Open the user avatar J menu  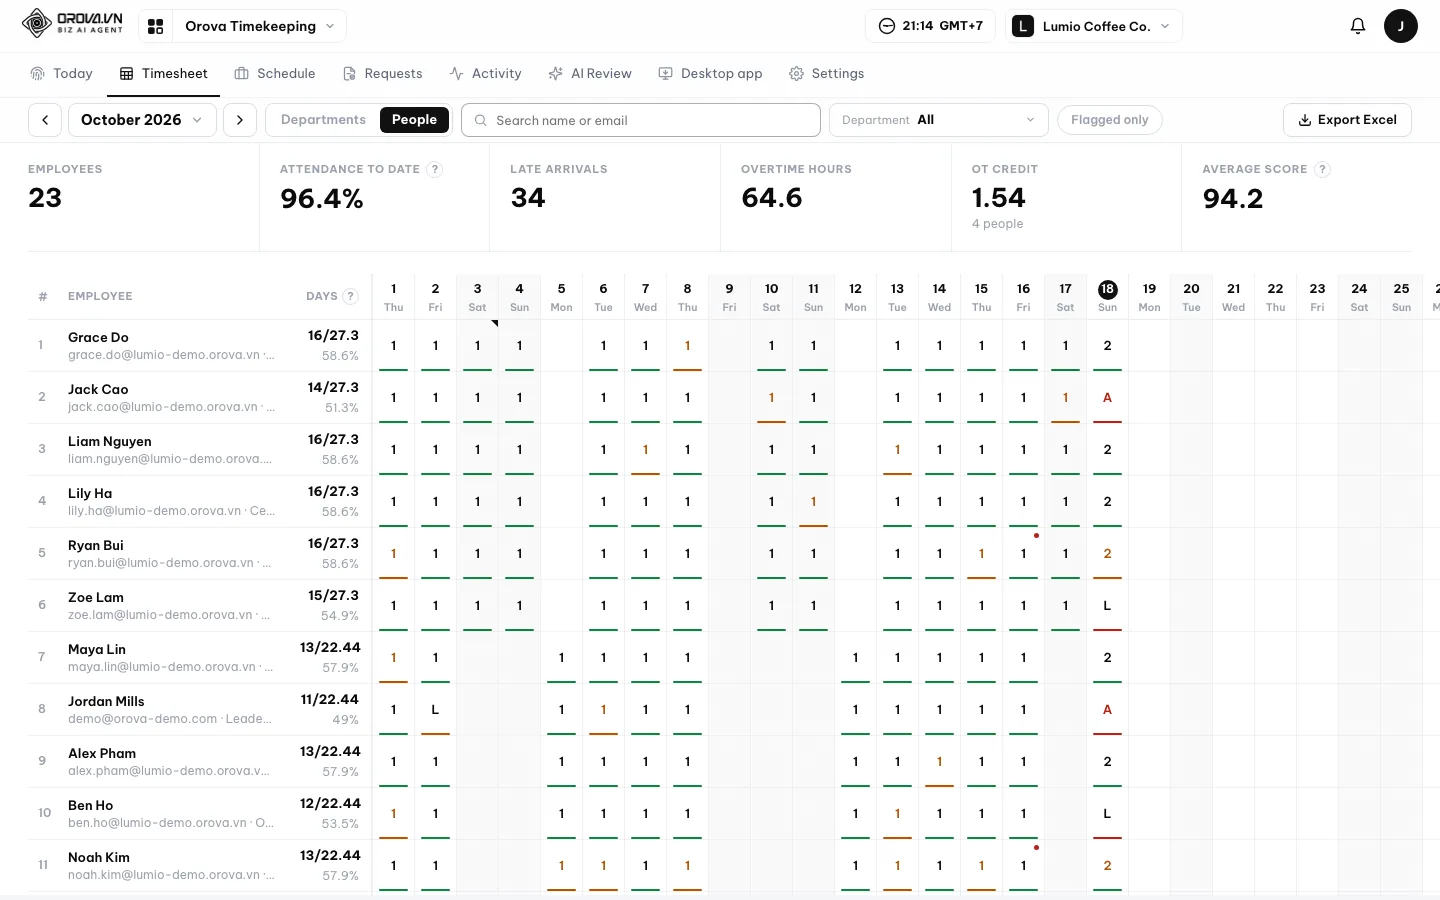1400,26
